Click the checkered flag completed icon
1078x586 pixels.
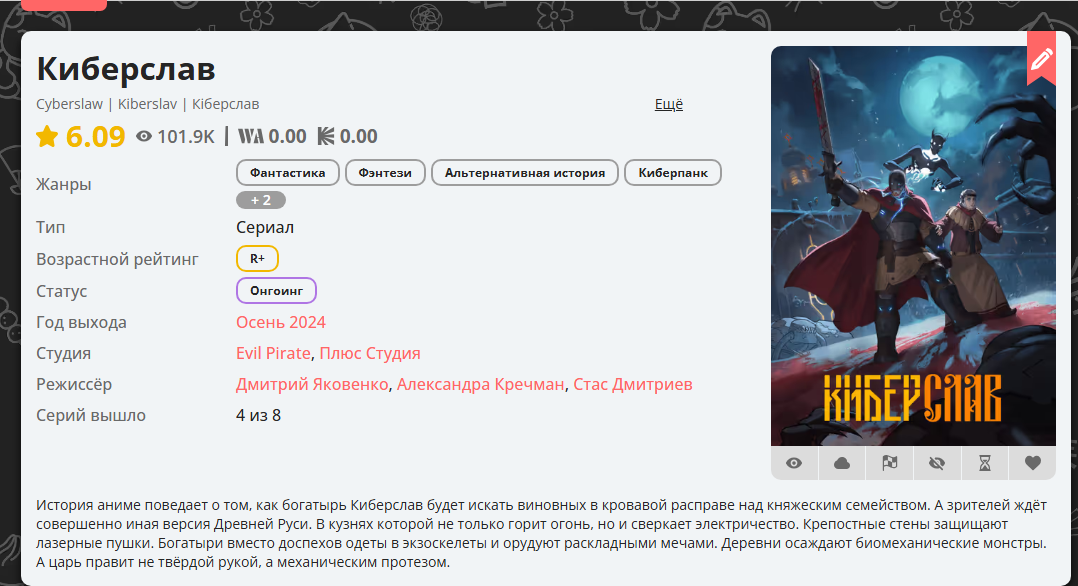890,464
